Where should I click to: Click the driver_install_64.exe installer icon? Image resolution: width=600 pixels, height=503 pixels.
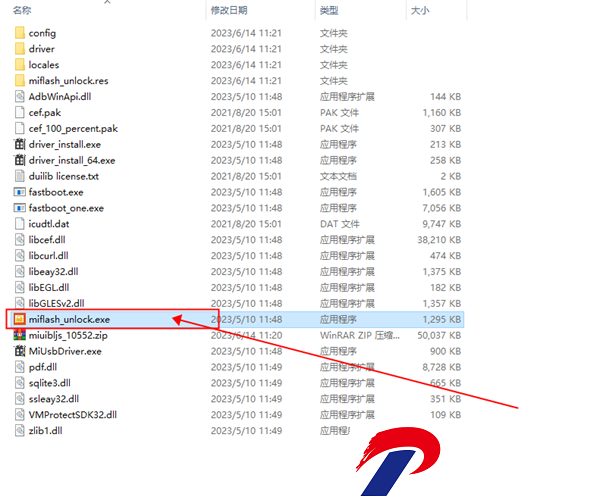tap(20, 160)
